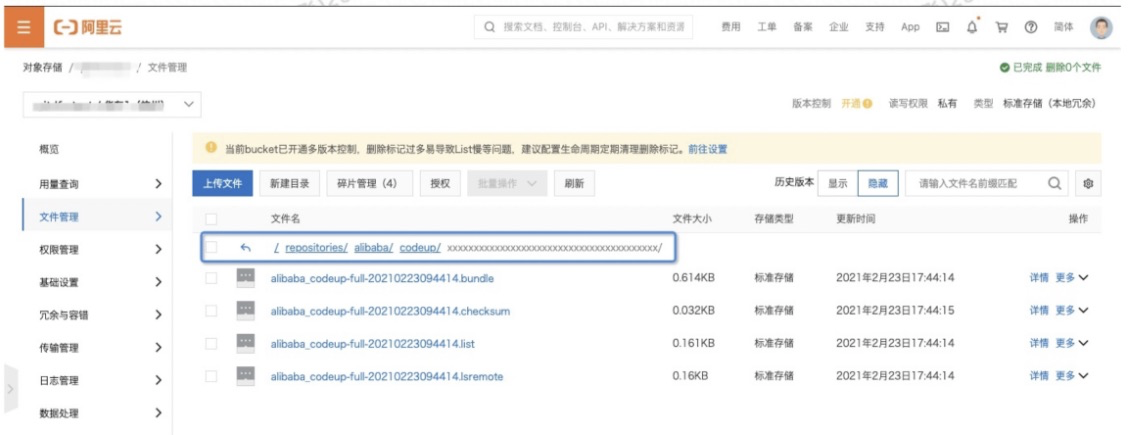Go to 对象存储 breadcrumb
This screenshot has height=435, width=1128.
point(42,68)
